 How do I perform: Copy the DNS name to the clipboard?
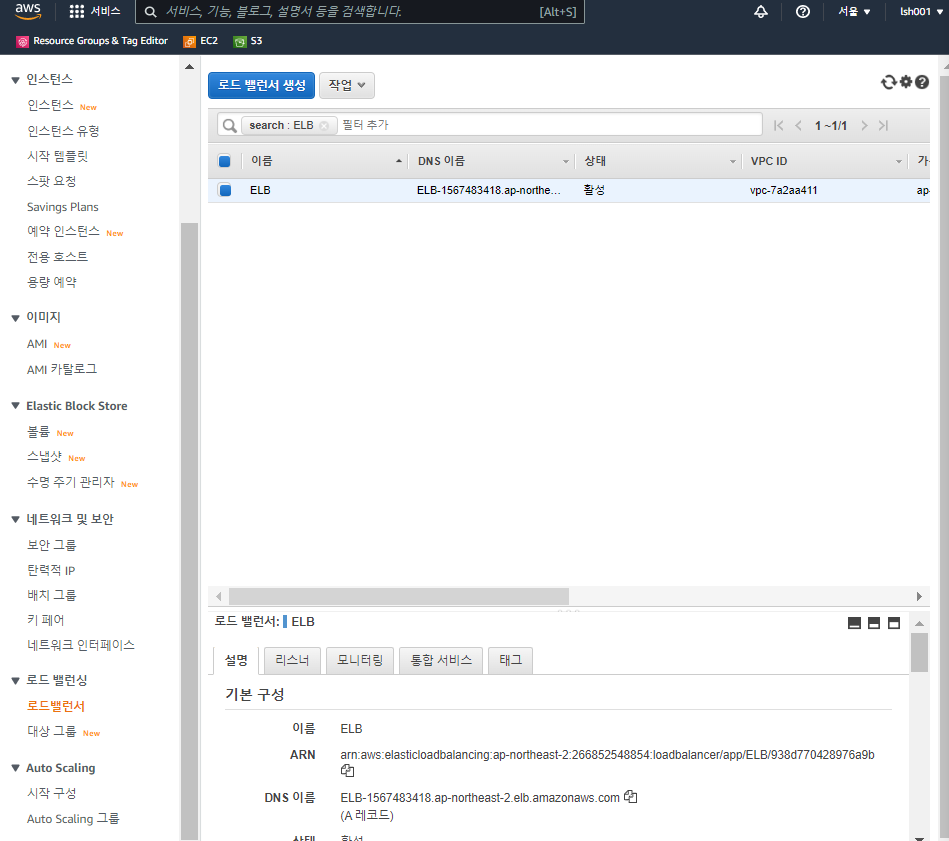click(x=631, y=797)
